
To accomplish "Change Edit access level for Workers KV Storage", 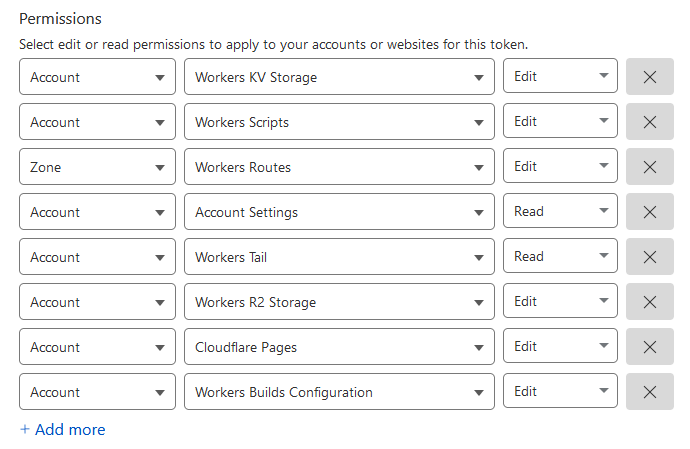I will [560, 76].
